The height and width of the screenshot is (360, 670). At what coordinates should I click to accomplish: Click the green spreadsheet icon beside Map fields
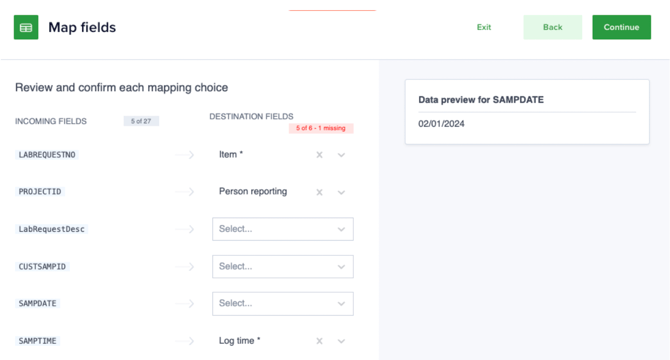point(26,27)
